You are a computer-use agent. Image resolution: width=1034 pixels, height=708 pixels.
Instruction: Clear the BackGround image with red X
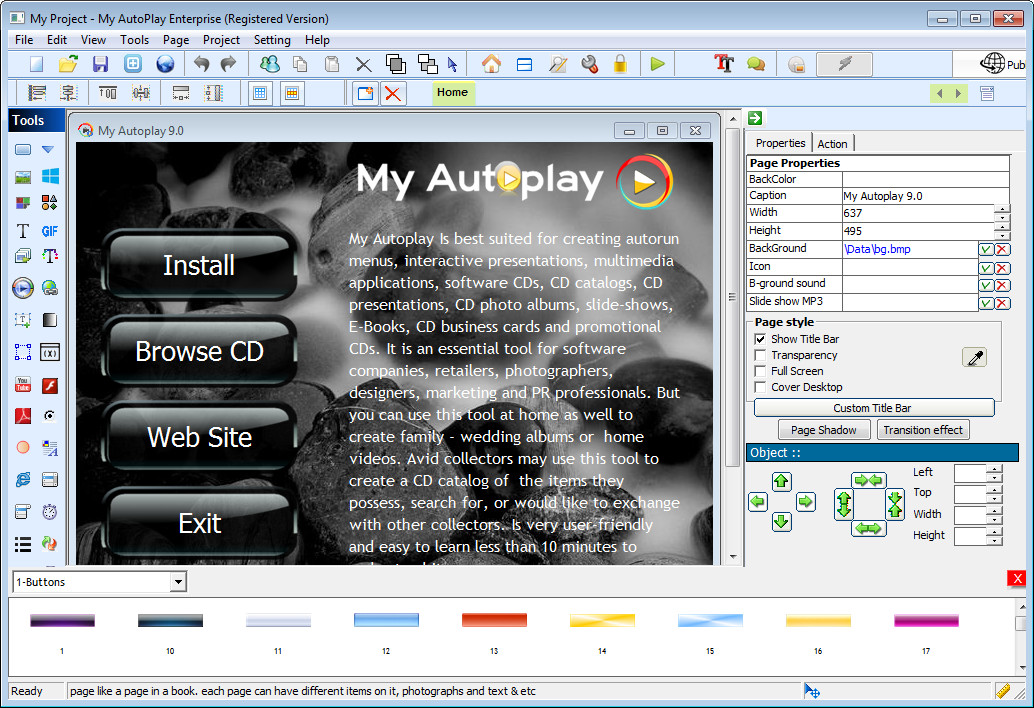(1002, 249)
